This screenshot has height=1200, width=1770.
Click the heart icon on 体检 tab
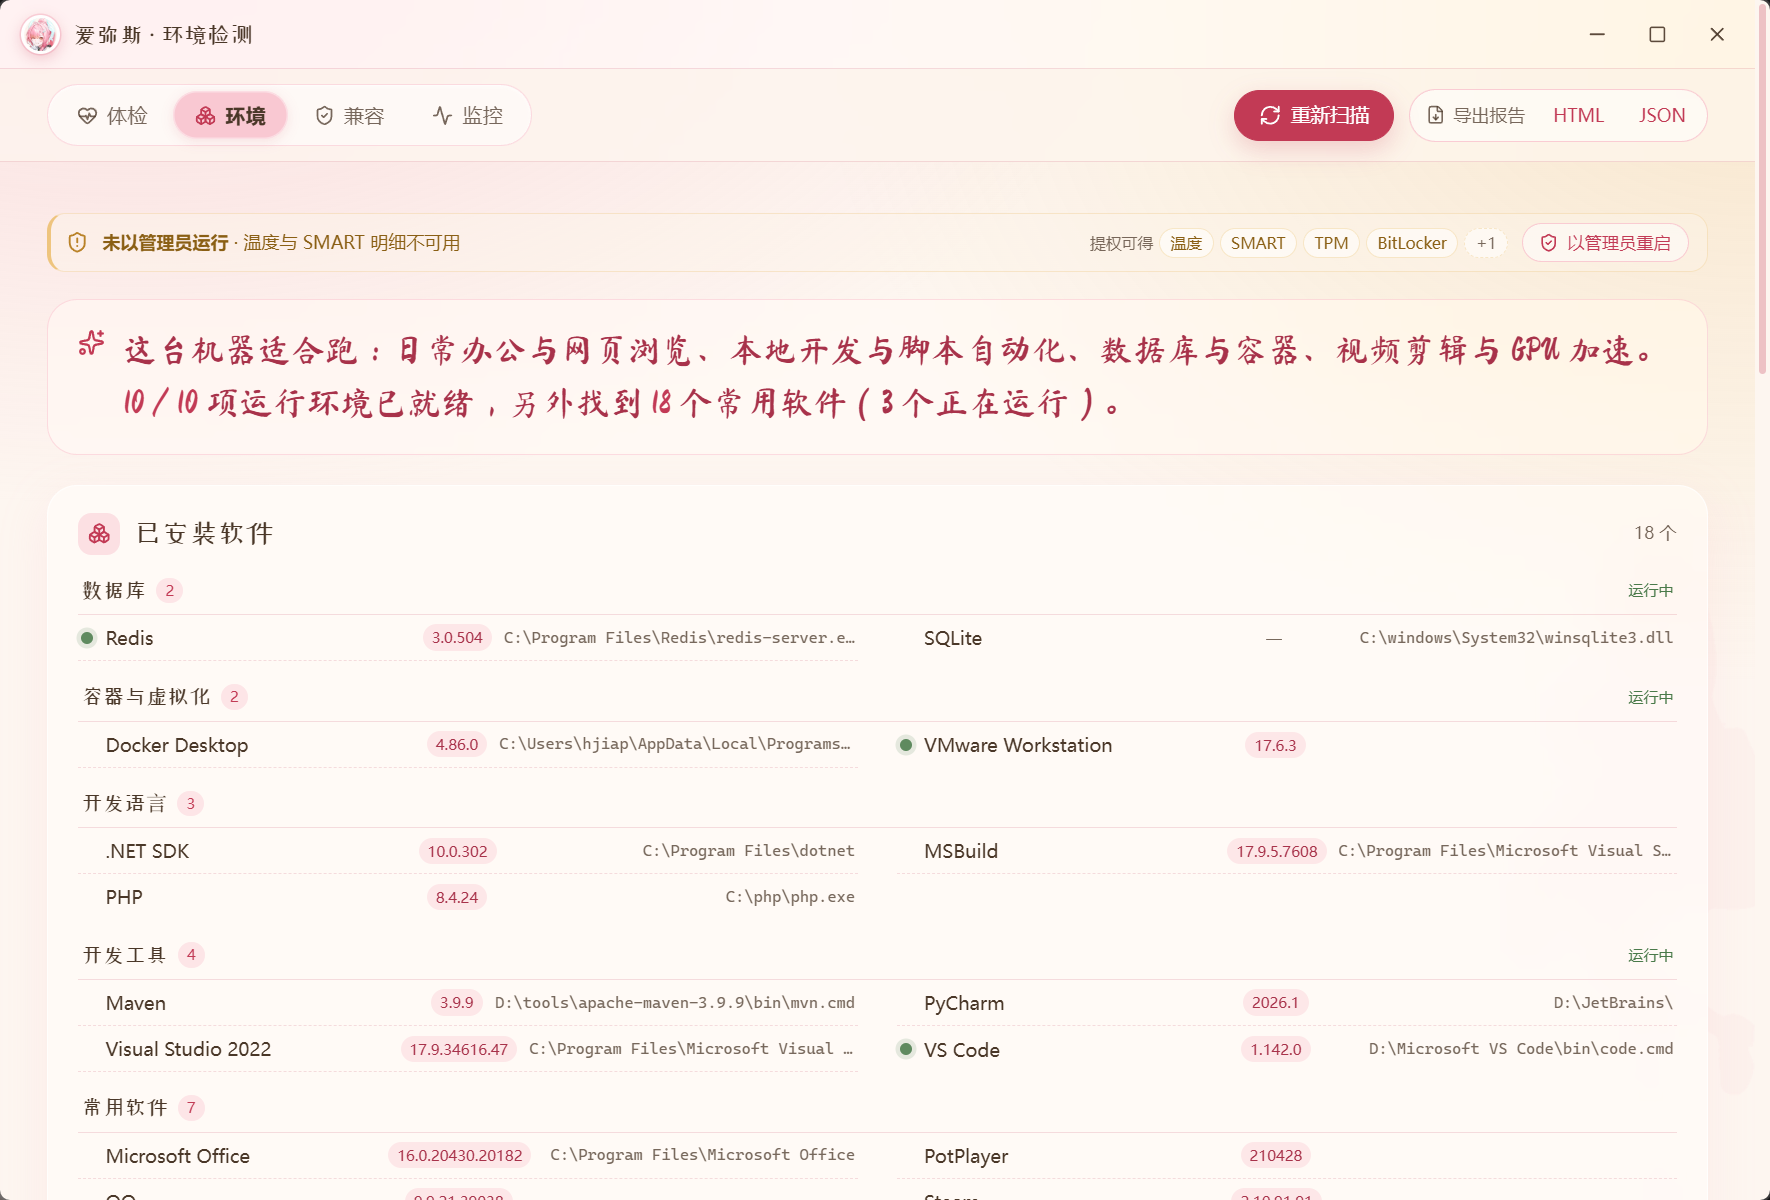(x=87, y=116)
